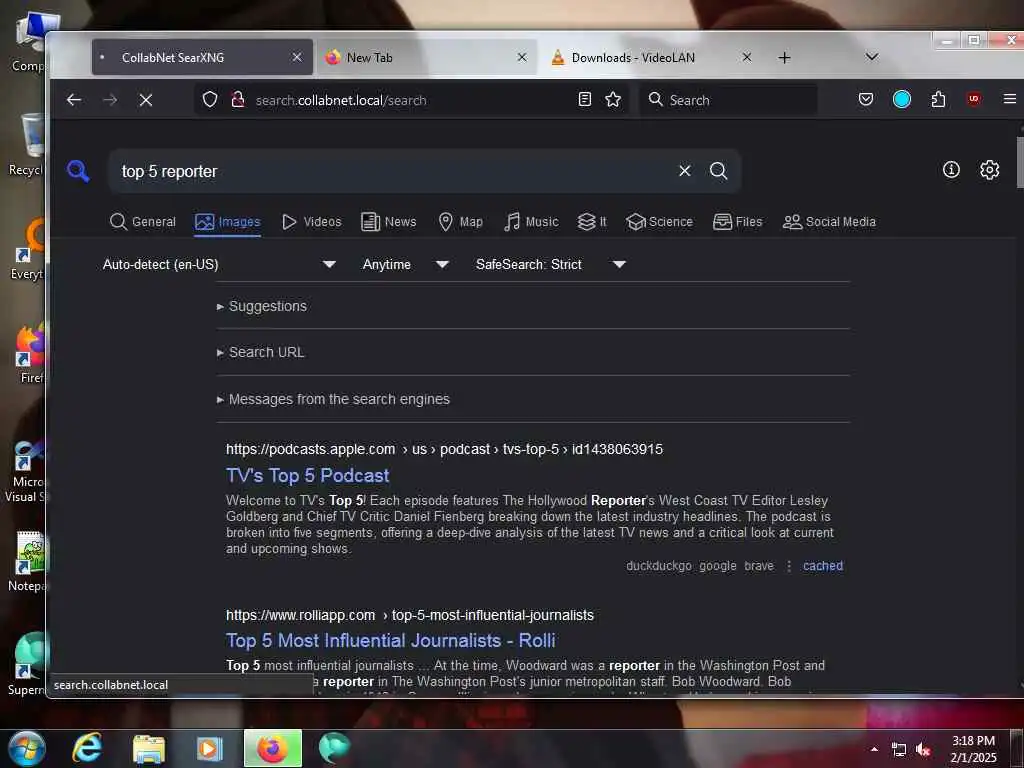Click the Firefox taskbar button
Image resolution: width=1024 pixels, height=768 pixels.
point(272,748)
